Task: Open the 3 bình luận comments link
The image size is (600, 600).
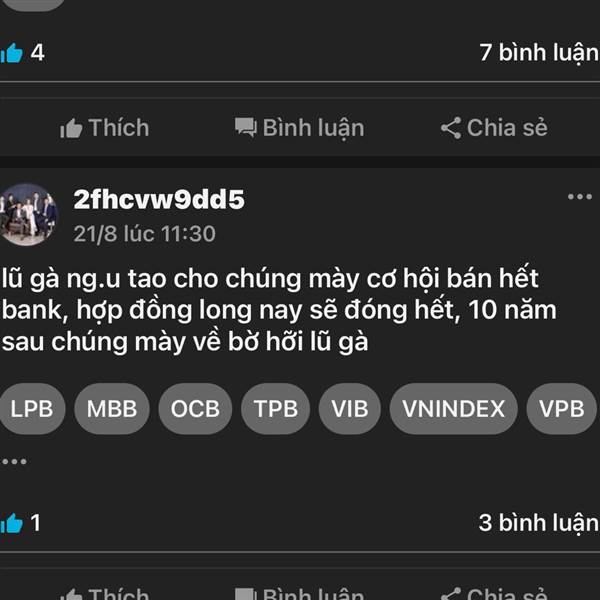Action: point(539,523)
